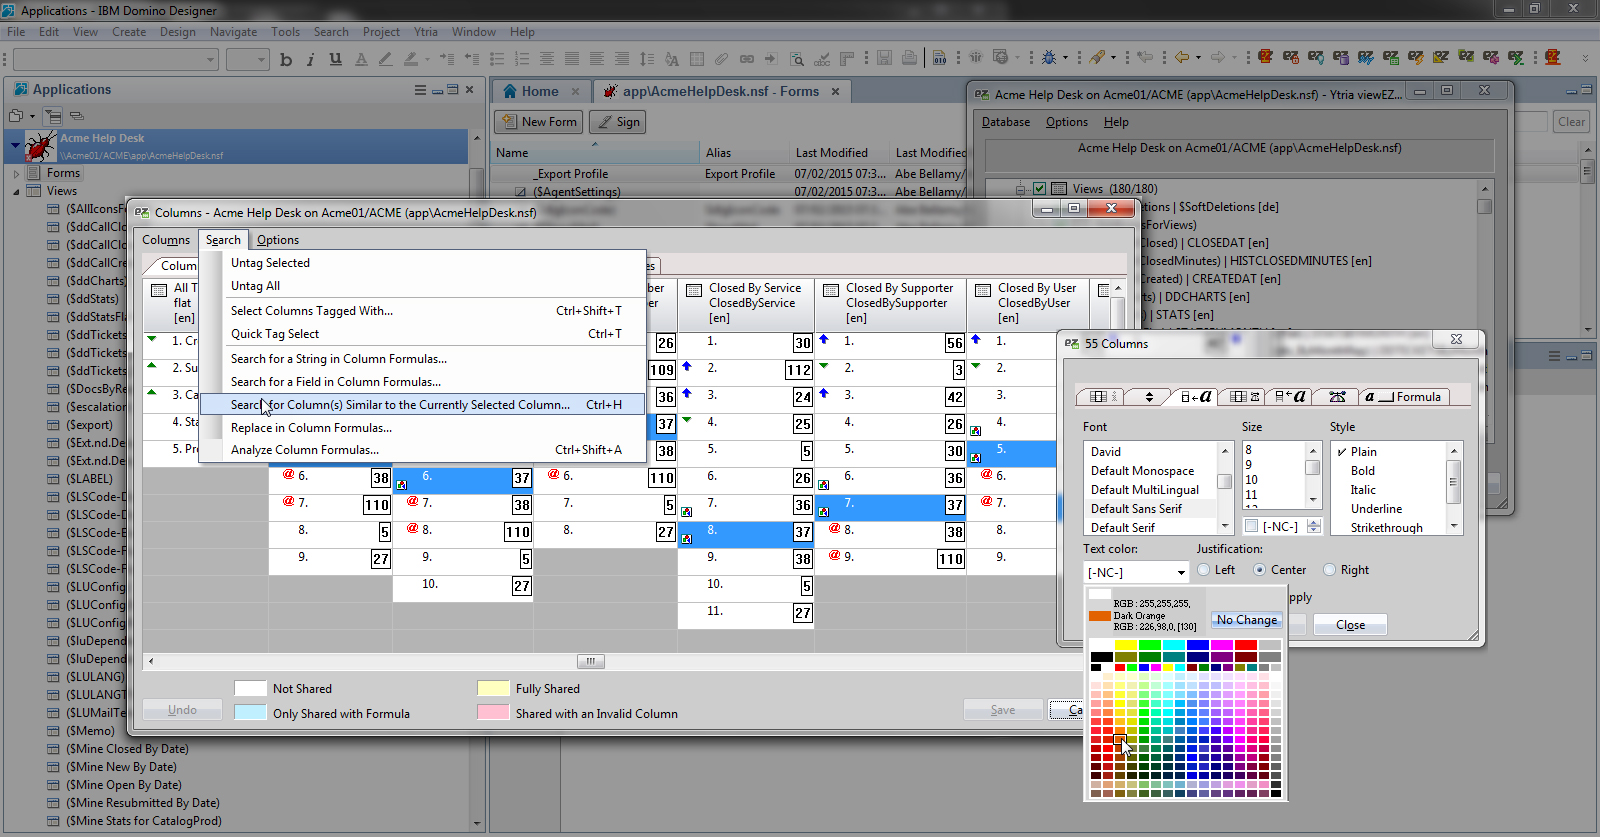The height and width of the screenshot is (837, 1600).
Task: Select Italic in Style list
Action: pos(1363,490)
